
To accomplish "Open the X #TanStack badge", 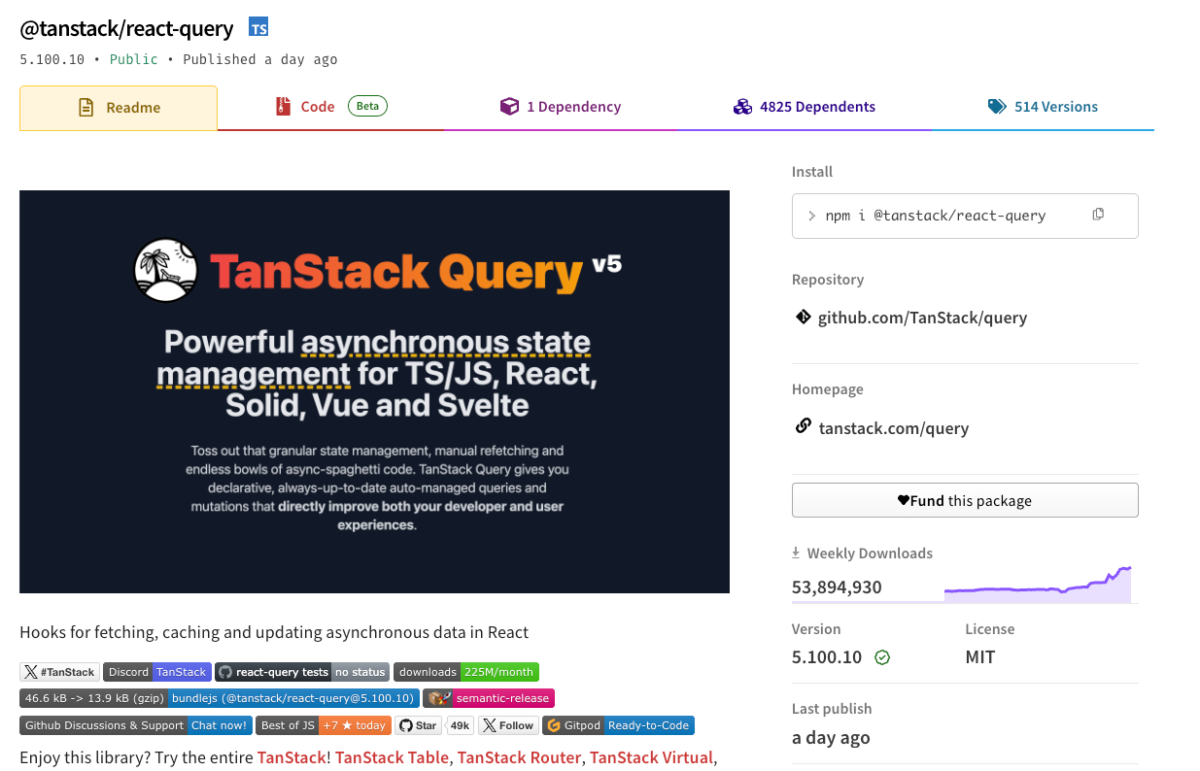I will (59, 672).
